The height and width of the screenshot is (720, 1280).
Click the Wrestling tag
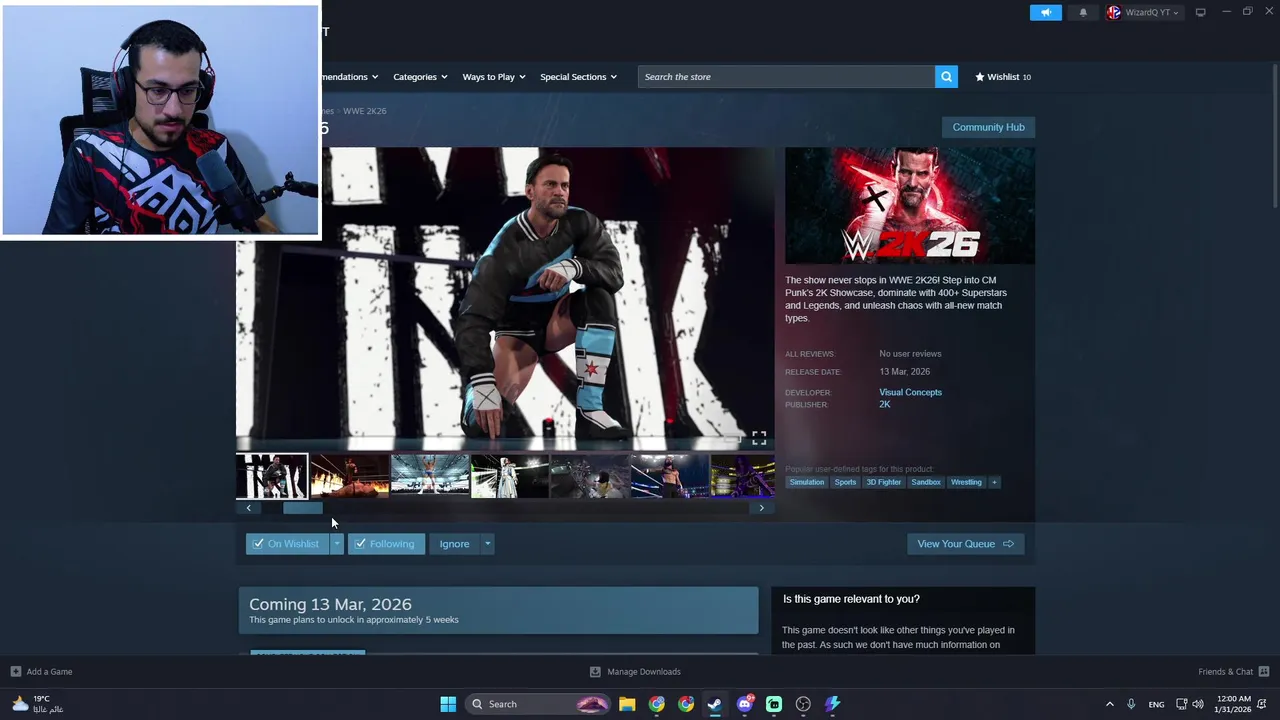pos(966,482)
